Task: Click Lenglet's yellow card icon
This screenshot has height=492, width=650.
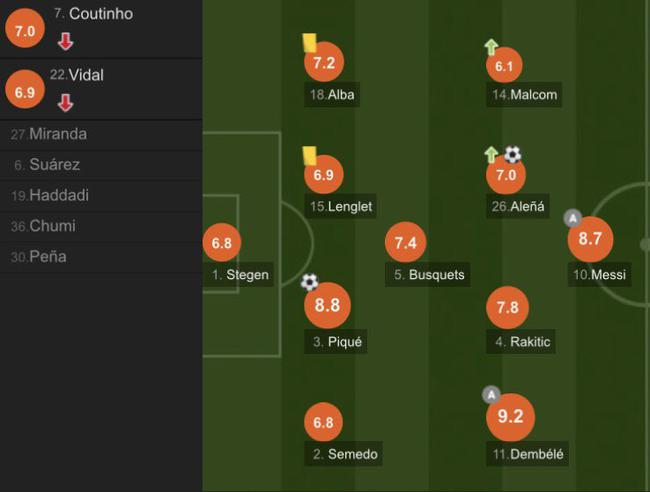Action: point(310,156)
